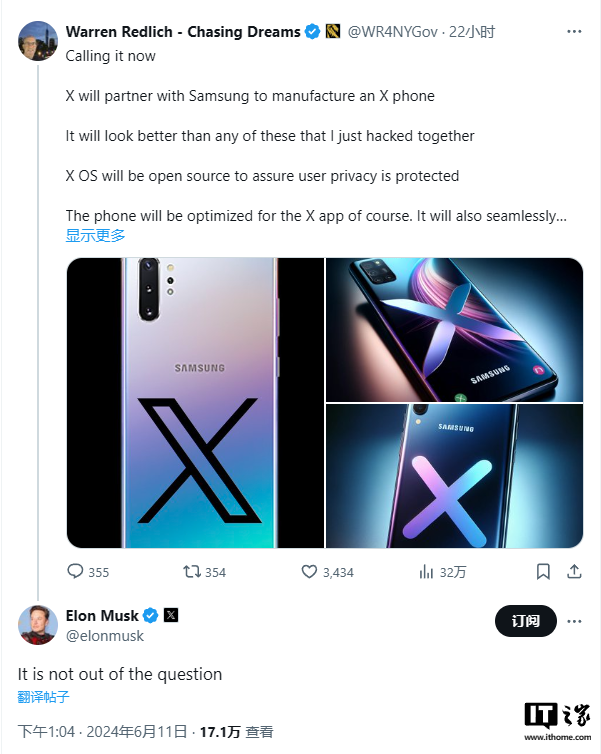This screenshot has height=754, width=601.
Task: Open the large Samsung X phone image
Action: [x=195, y=403]
